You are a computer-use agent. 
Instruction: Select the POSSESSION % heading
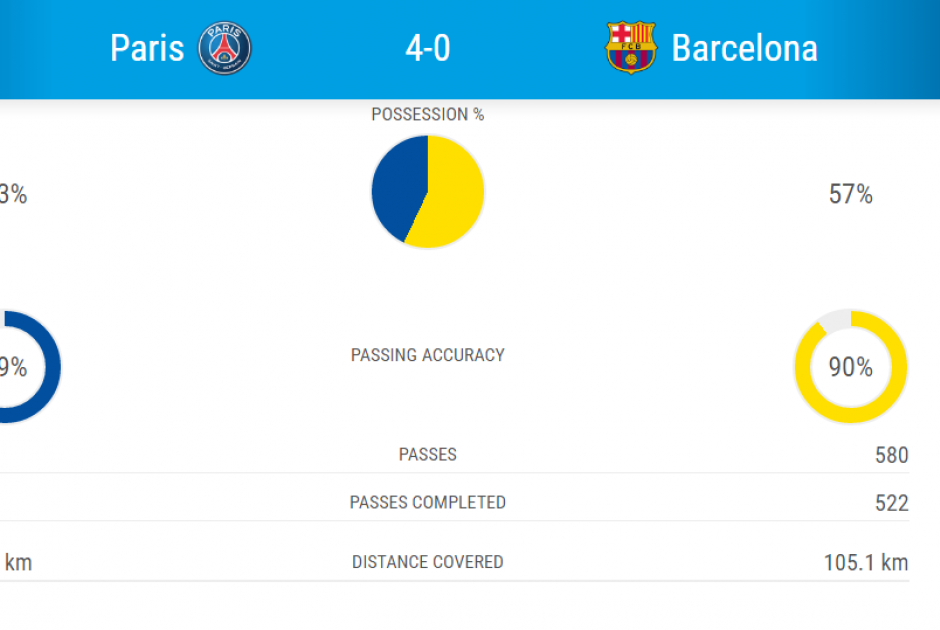point(427,114)
